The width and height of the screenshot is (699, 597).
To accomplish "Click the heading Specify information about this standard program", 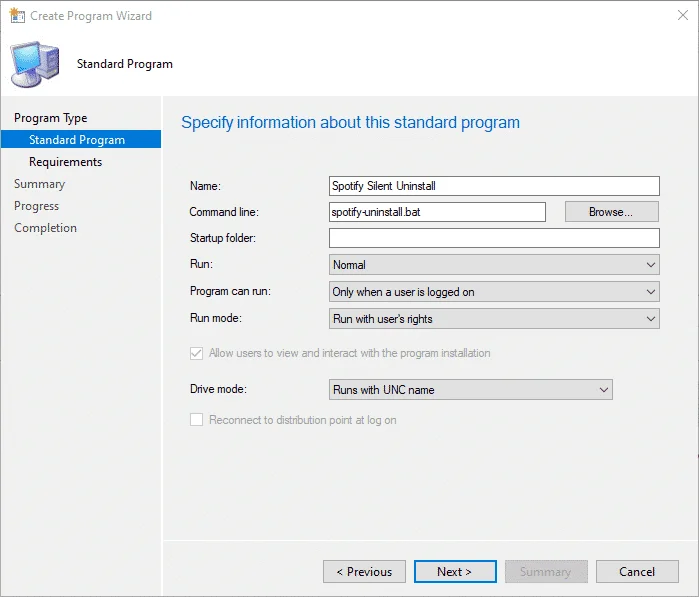I will pos(350,123).
